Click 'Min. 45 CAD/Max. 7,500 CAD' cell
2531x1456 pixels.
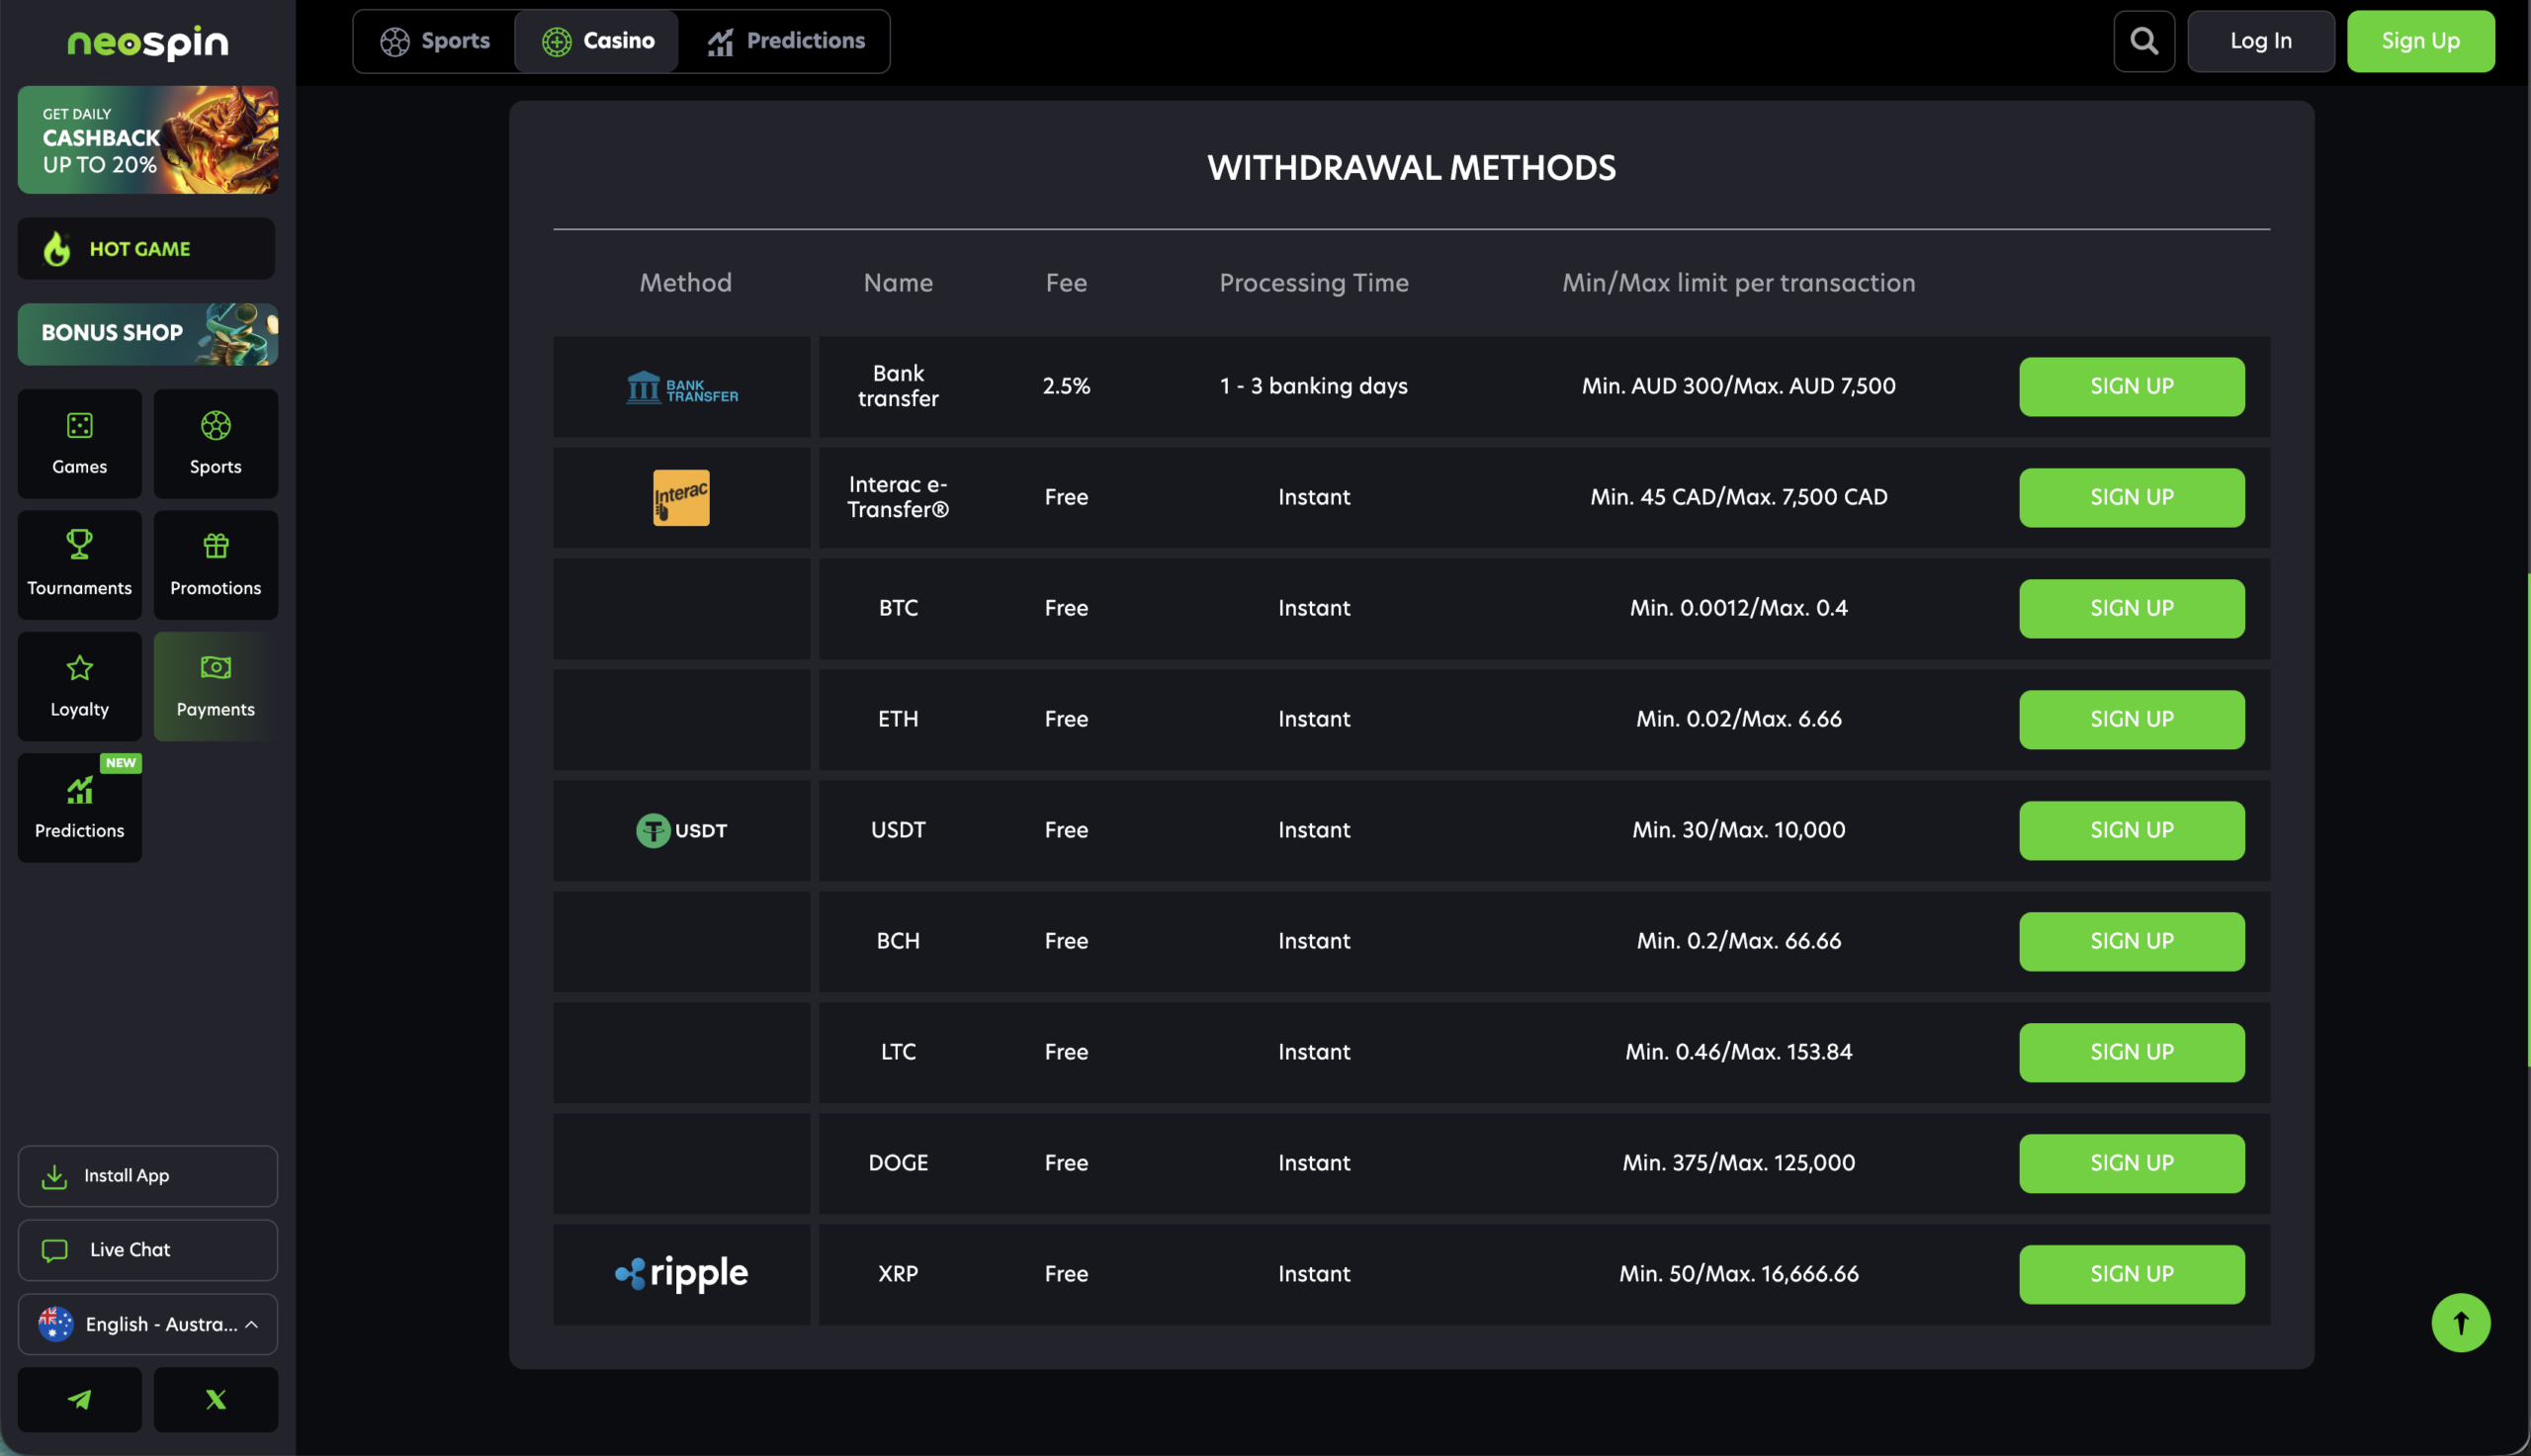[1739, 497]
